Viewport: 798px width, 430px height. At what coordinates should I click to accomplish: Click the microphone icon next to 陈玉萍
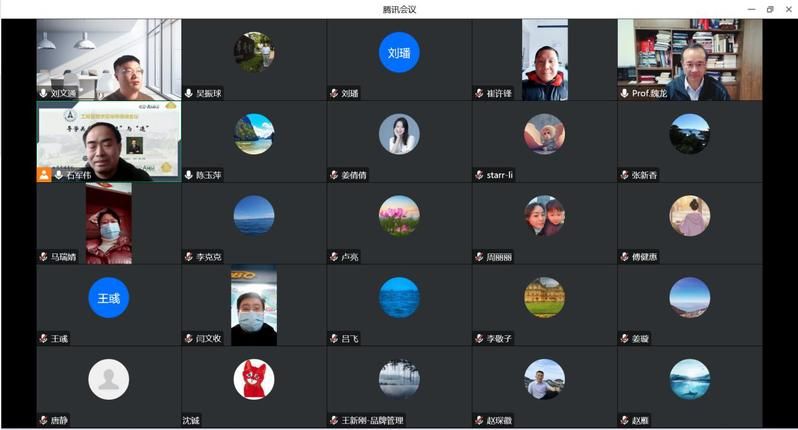(188, 175)
